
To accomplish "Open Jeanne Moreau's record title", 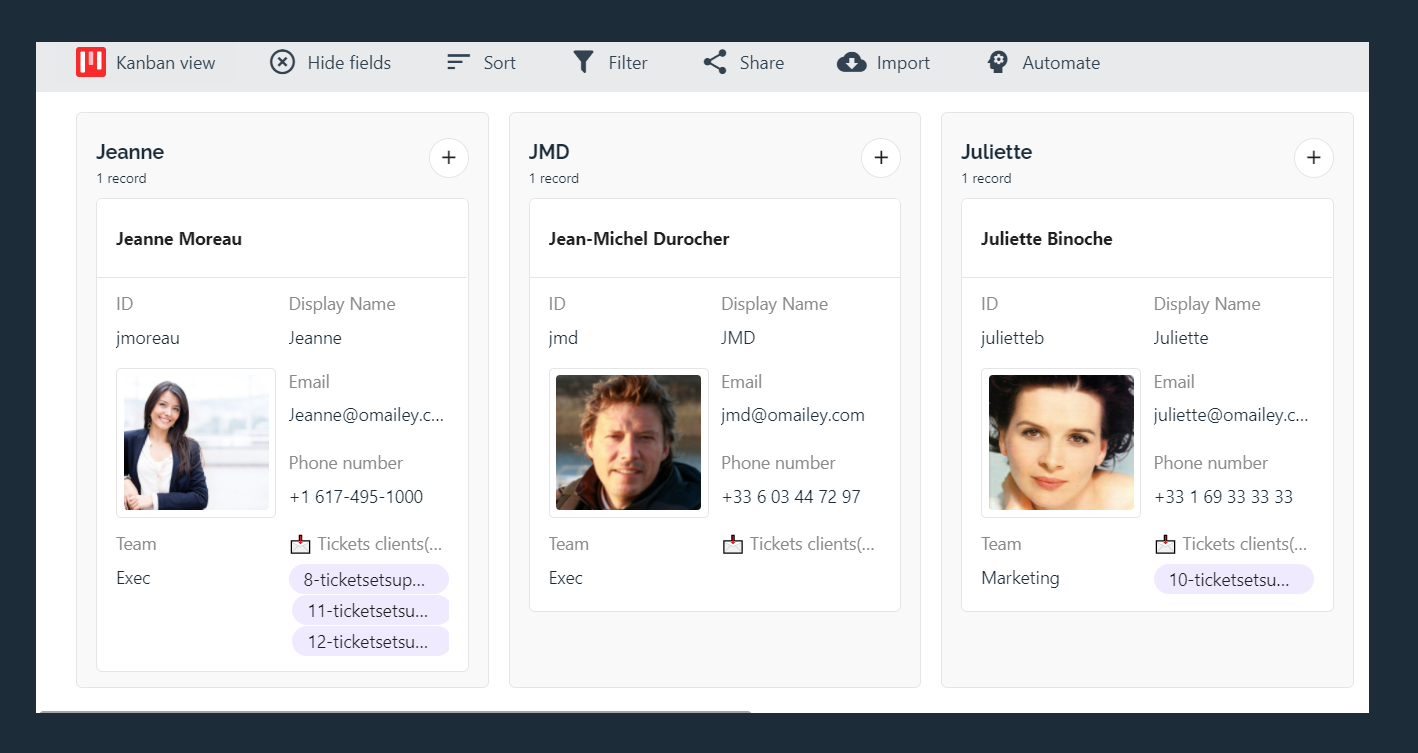I will [x=179, y=239].
